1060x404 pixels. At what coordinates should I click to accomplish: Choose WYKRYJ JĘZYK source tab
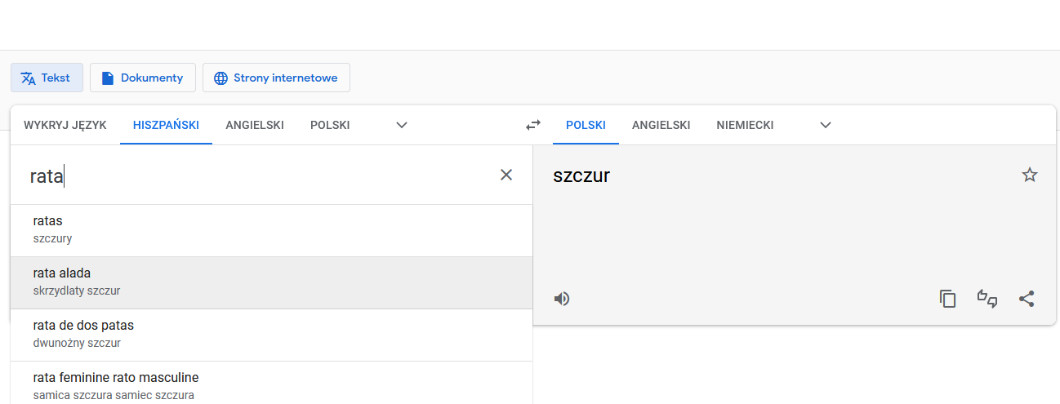click(65, 125)
